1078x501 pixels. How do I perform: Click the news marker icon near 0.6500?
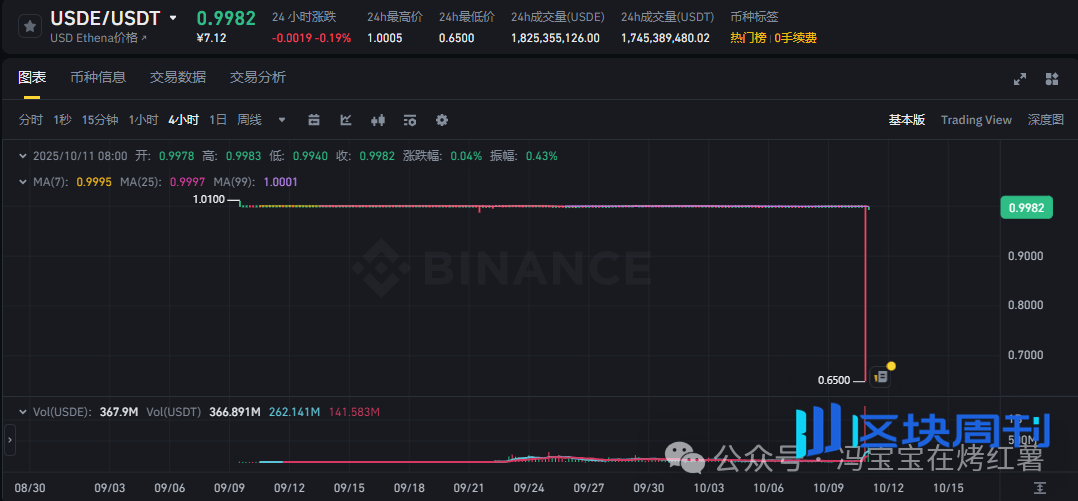point(881,377)
